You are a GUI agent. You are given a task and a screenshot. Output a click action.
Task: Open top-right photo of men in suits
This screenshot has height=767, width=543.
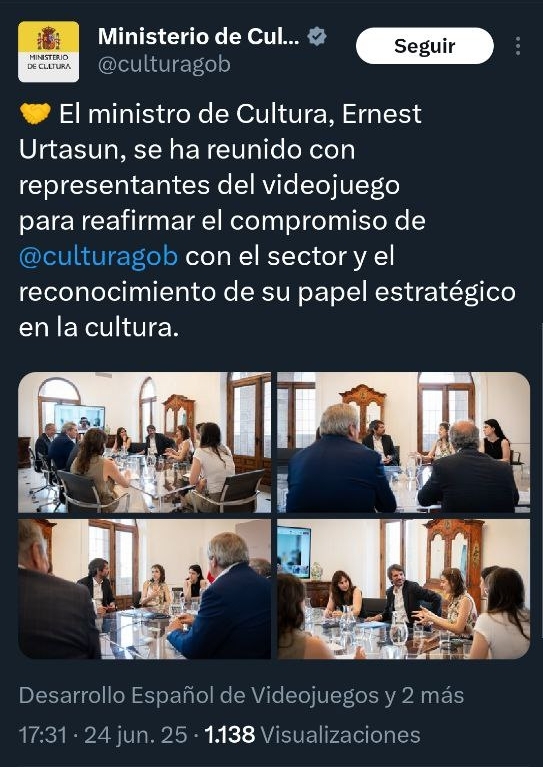(404, 442)
